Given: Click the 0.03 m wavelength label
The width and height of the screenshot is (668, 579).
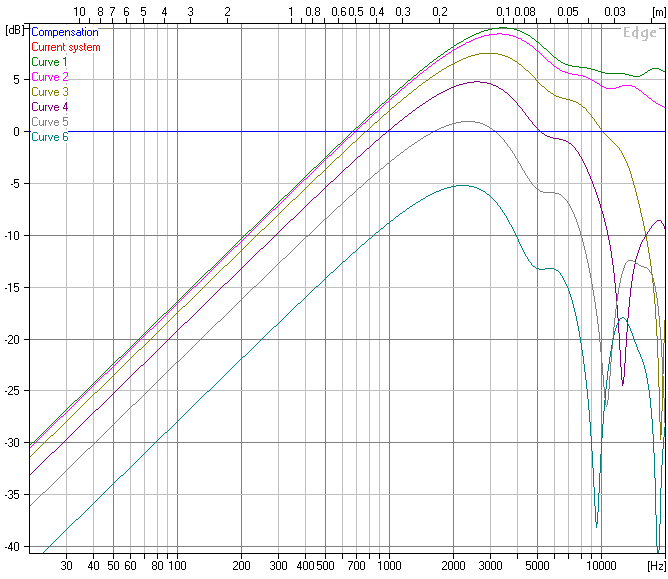Looking at the screenshot, I should pos(615,12).
